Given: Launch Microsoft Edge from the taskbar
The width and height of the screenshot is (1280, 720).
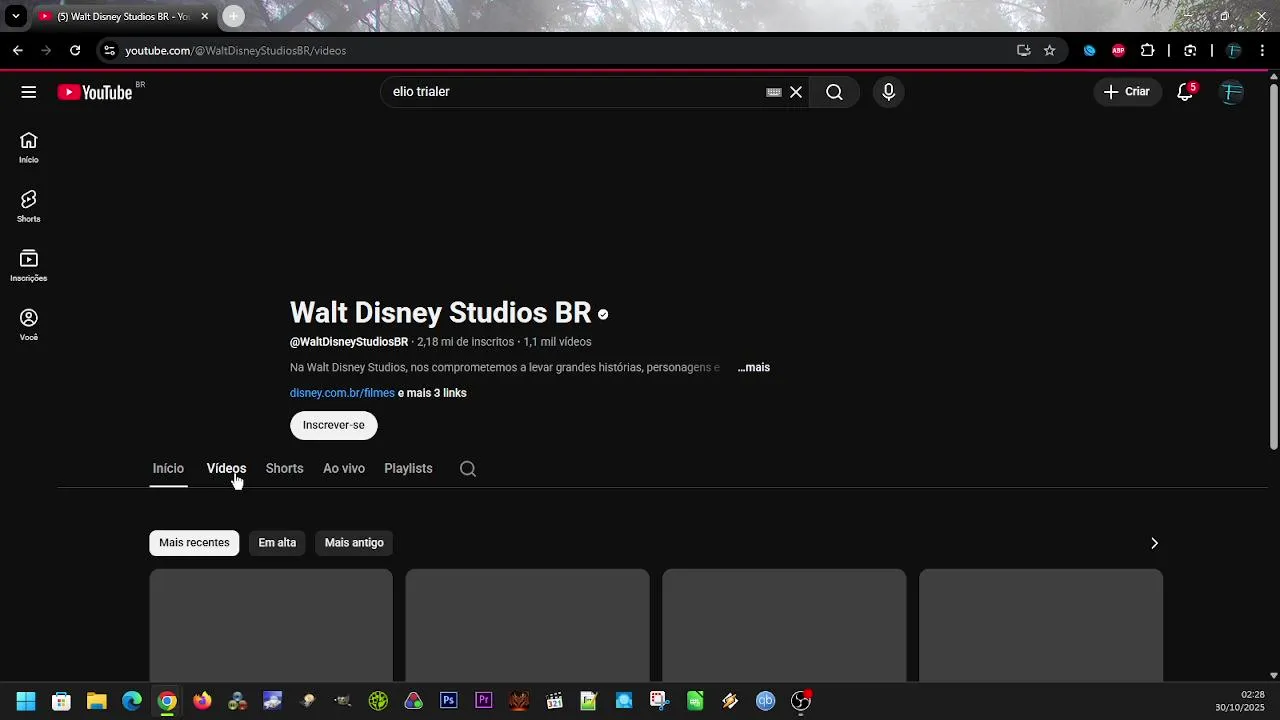Looking at the screenshot, I should (x=132, y=701).
